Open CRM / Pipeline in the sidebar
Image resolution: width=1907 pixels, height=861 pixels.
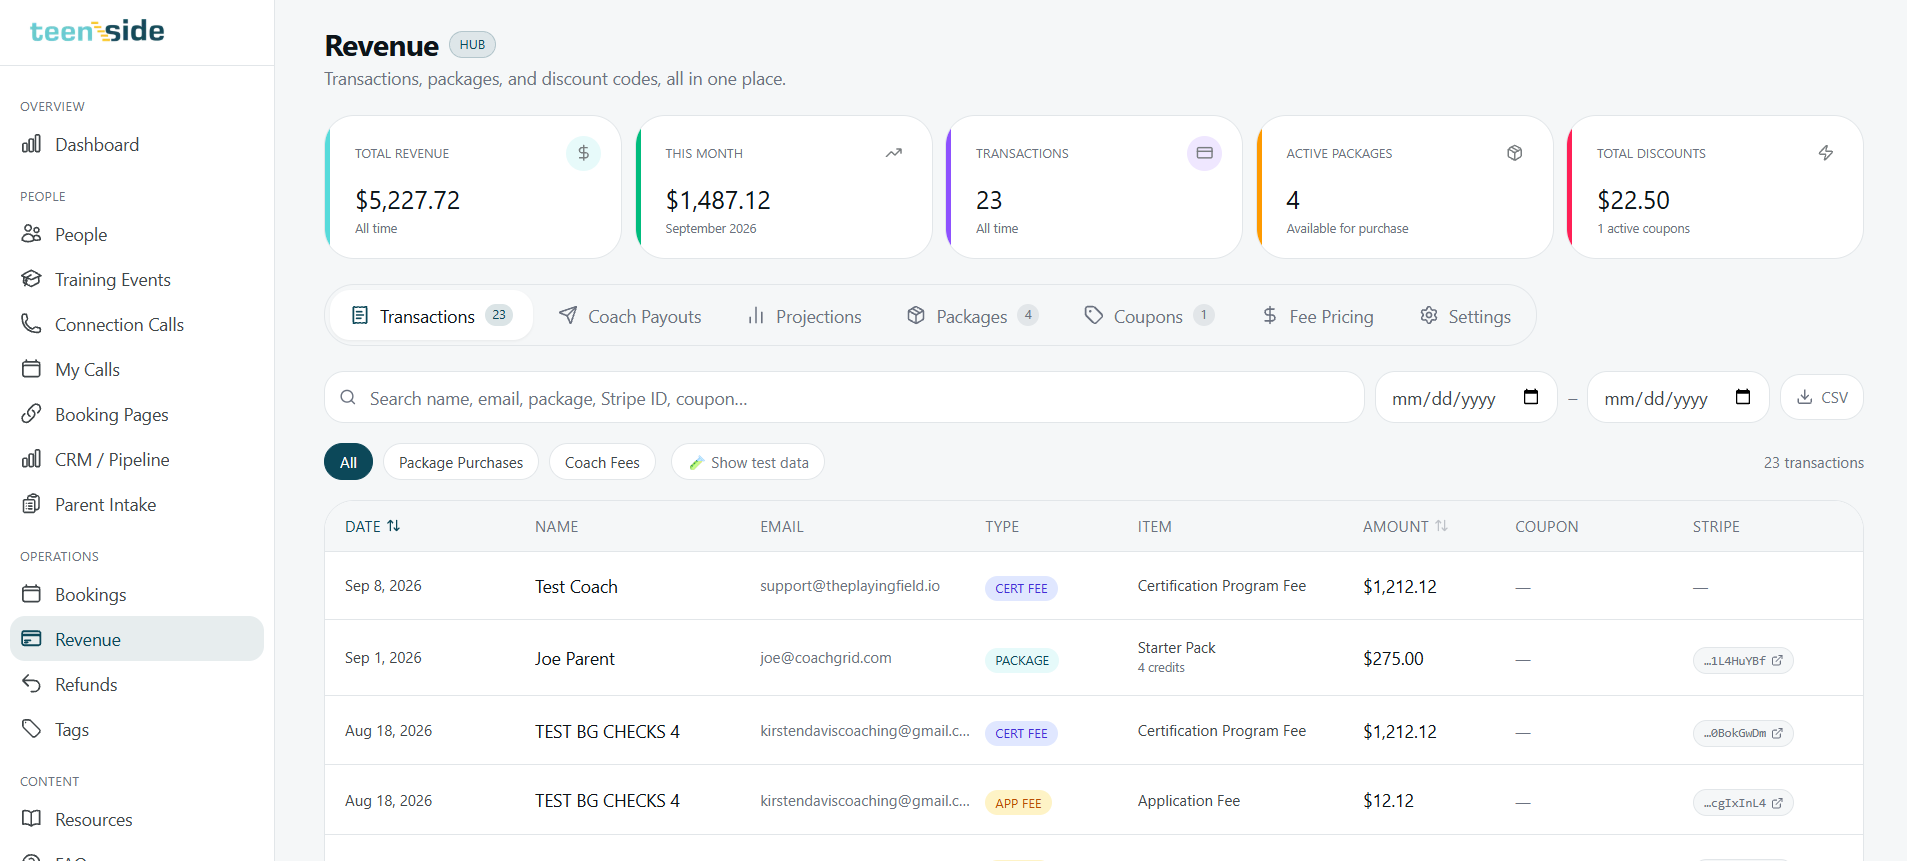click(137, 459)
